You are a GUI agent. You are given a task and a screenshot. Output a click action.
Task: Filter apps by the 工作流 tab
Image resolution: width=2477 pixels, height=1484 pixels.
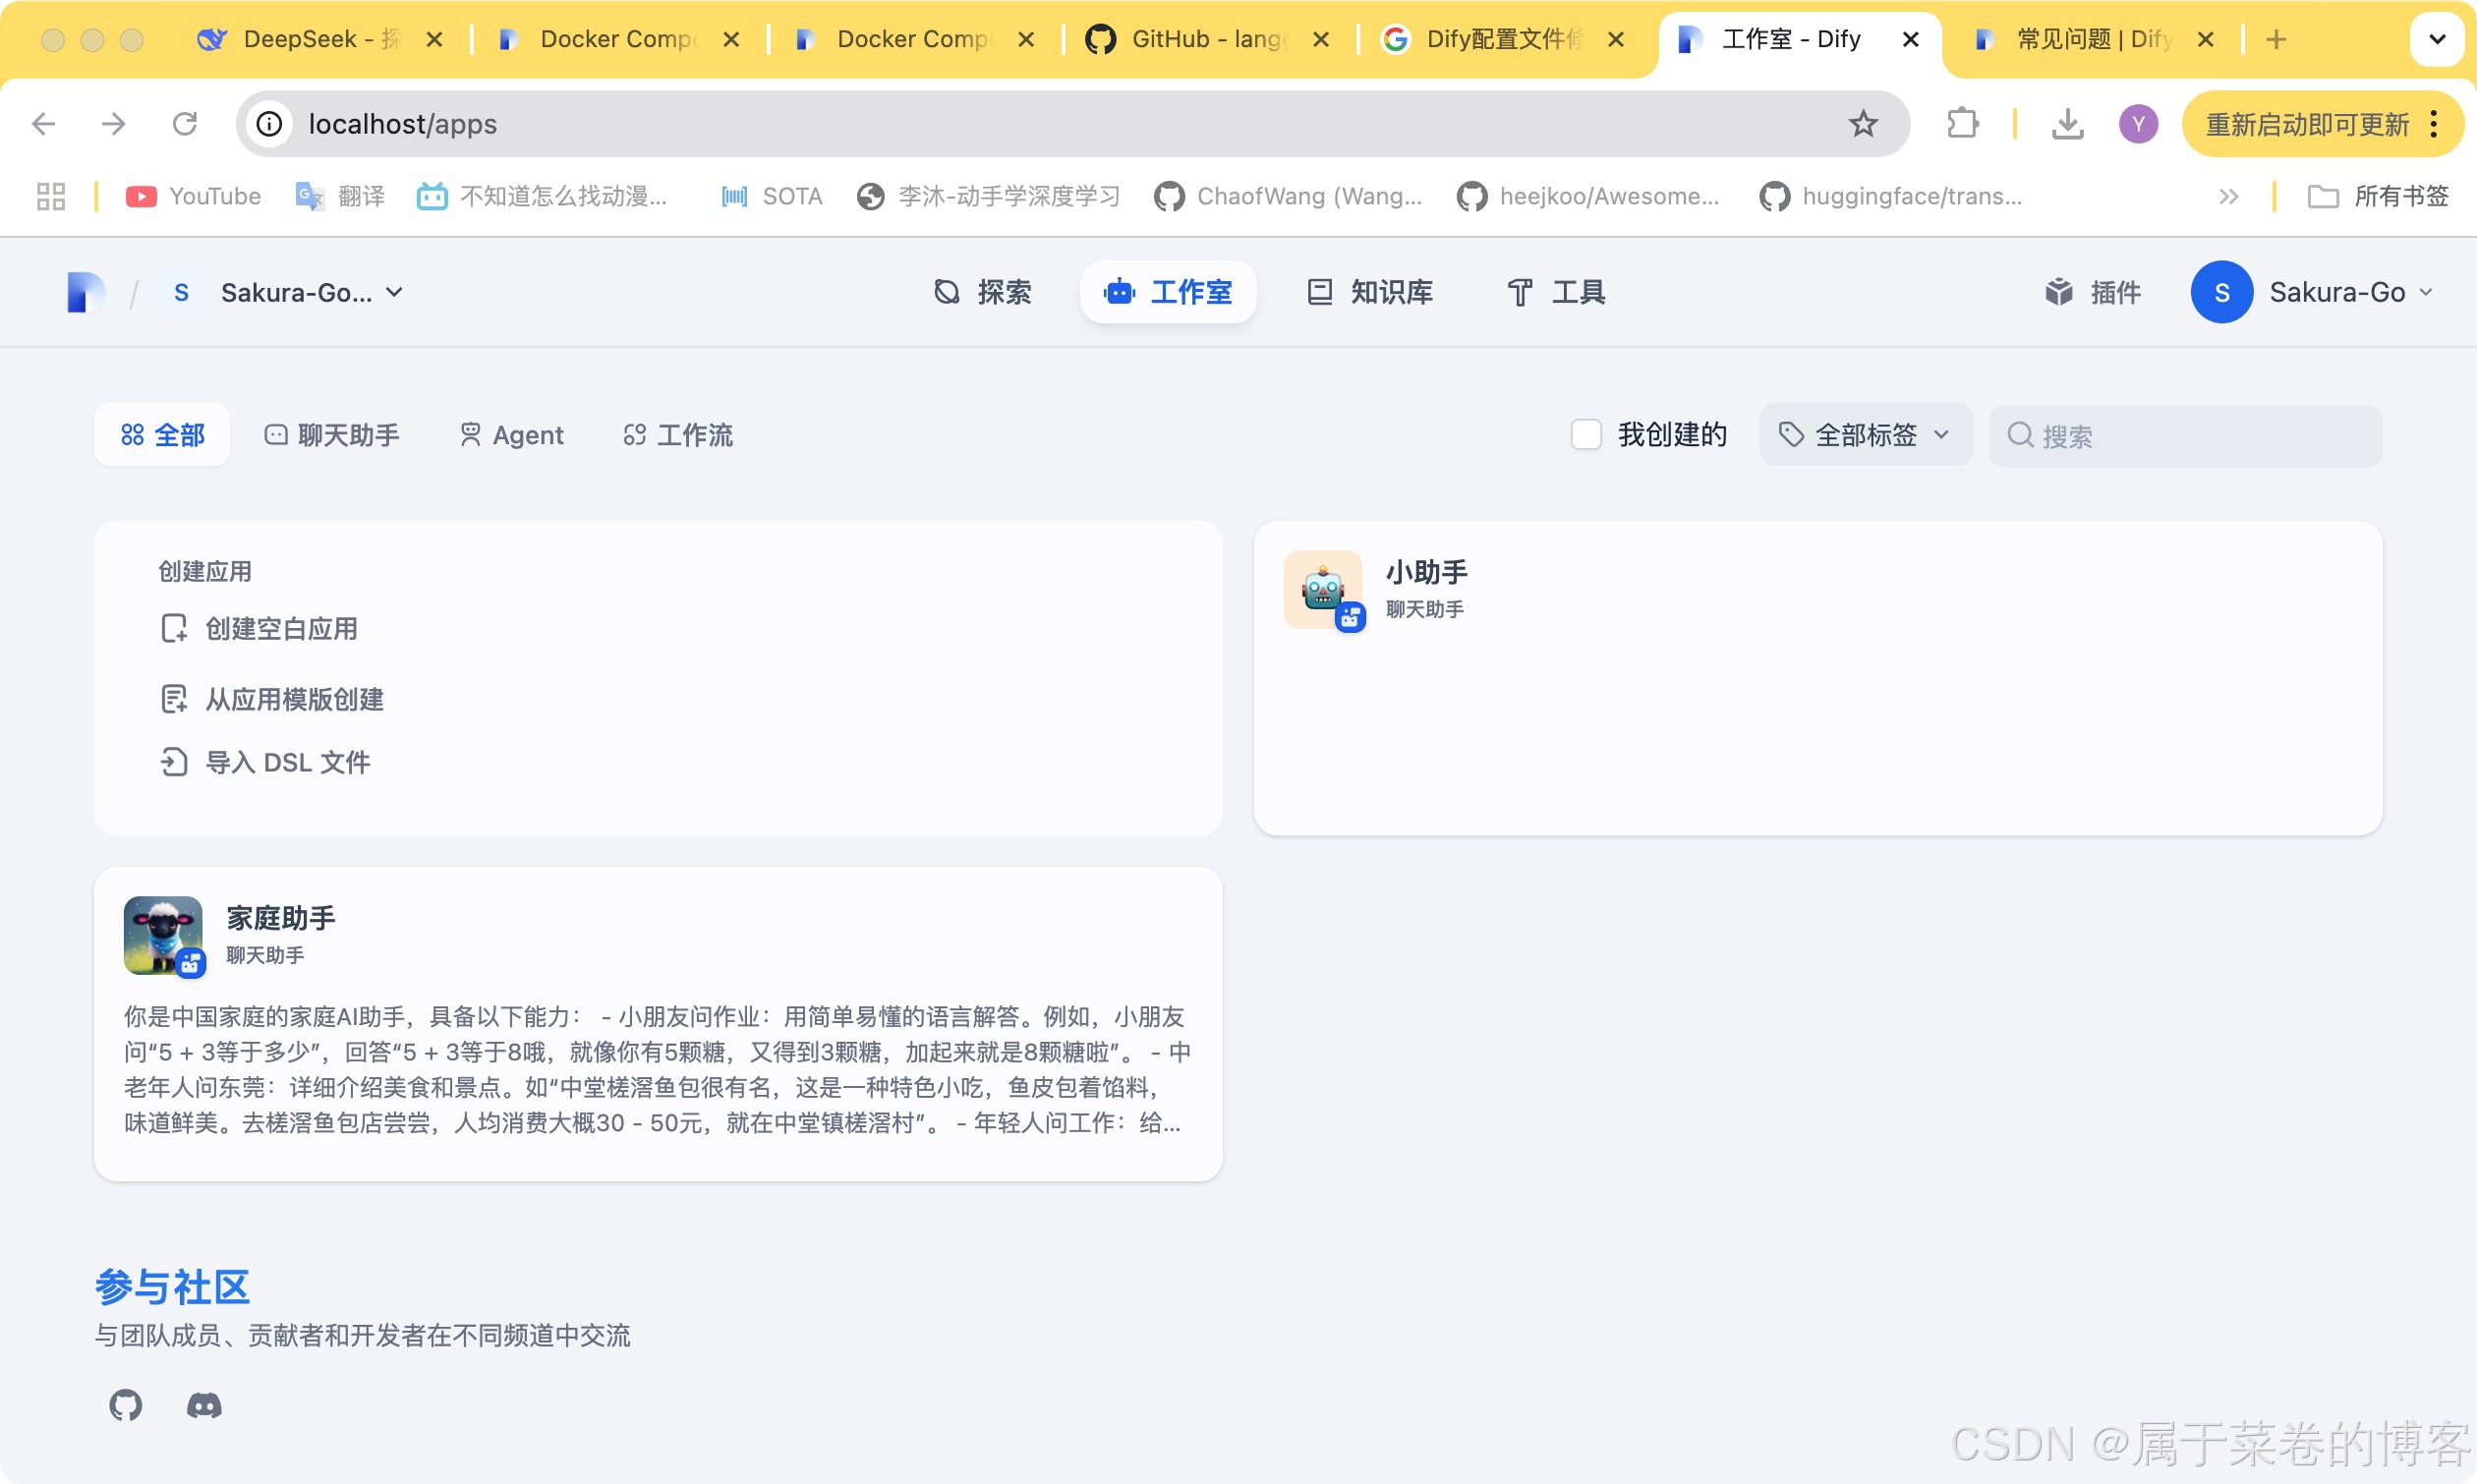point(678,435)
